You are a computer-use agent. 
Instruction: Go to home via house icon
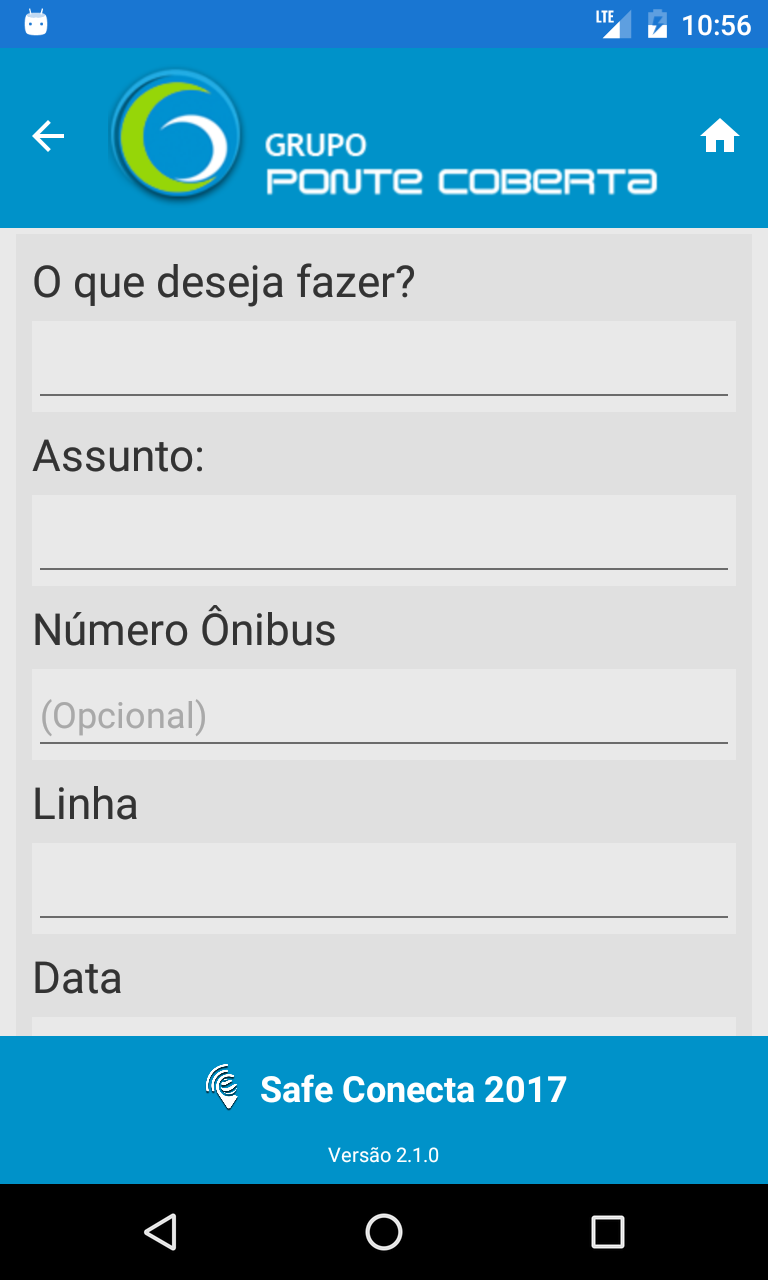click(720, 136)
